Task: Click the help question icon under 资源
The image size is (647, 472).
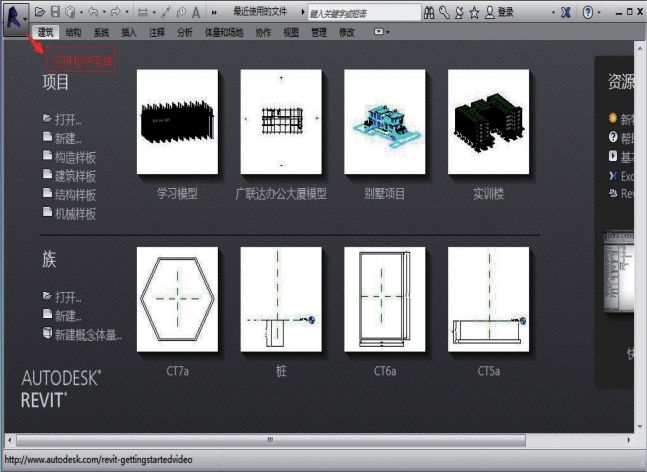Action: click(613, 137)
